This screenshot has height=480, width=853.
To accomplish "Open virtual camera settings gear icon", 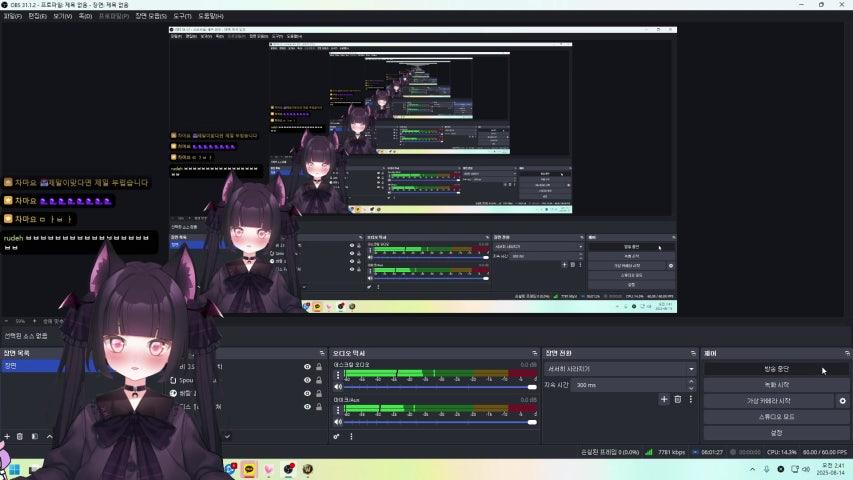I will click(x=843, y=401).
